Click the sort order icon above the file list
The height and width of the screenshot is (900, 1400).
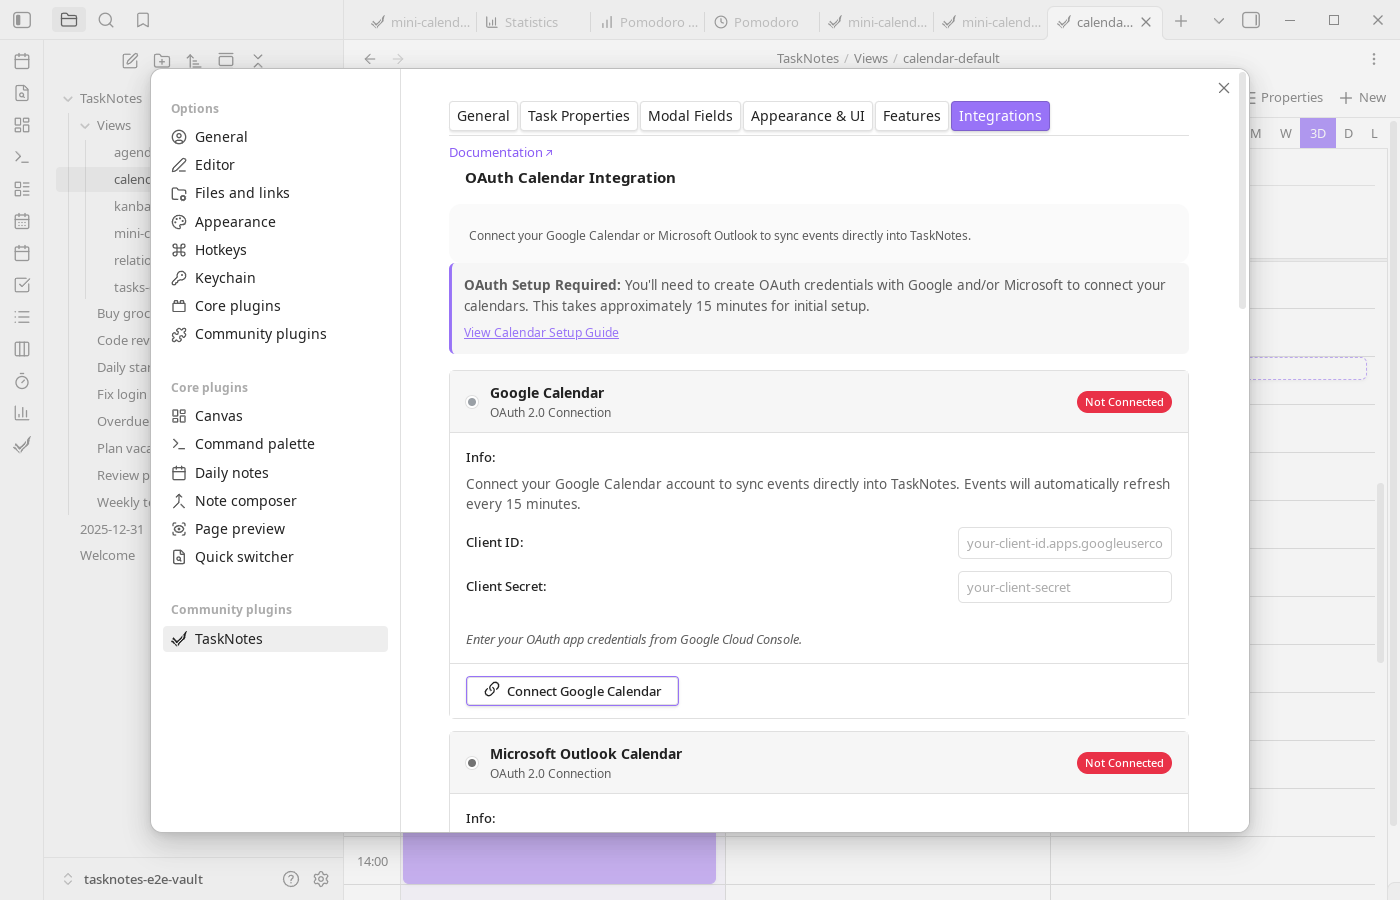[194, 60]
